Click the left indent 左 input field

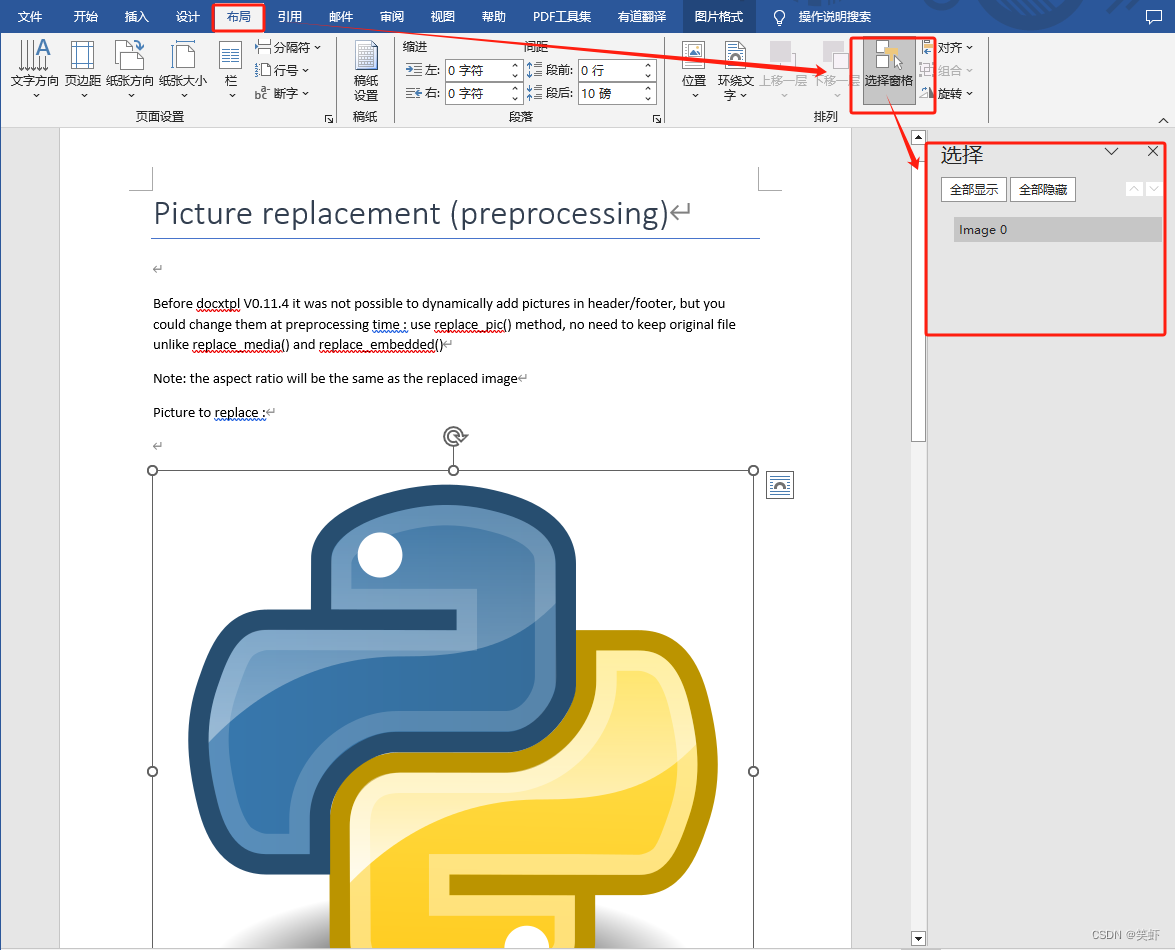477,70
